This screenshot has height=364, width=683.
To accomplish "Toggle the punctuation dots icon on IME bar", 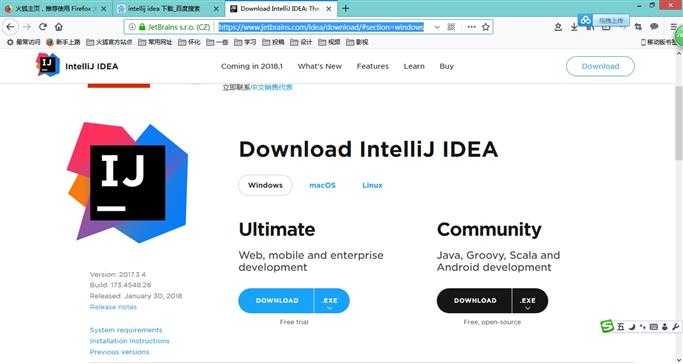I will click(x=642, y=327).
